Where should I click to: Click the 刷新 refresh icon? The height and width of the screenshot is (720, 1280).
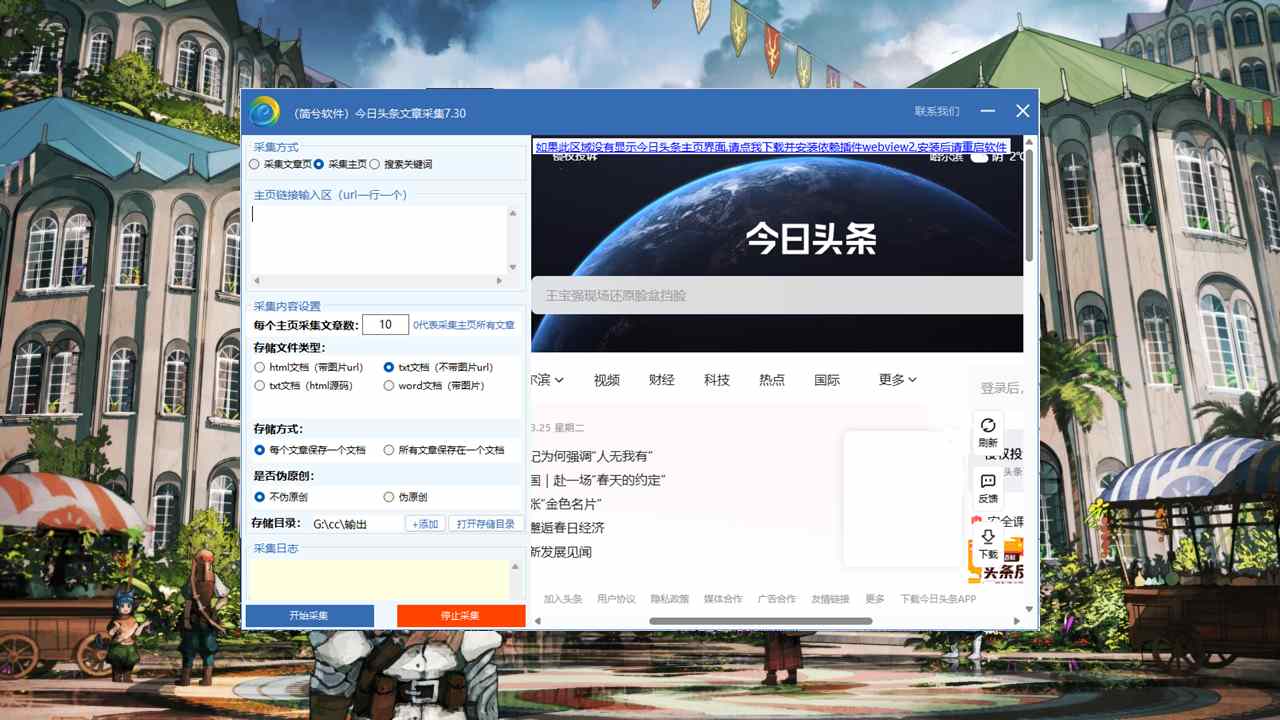[988, 431]
